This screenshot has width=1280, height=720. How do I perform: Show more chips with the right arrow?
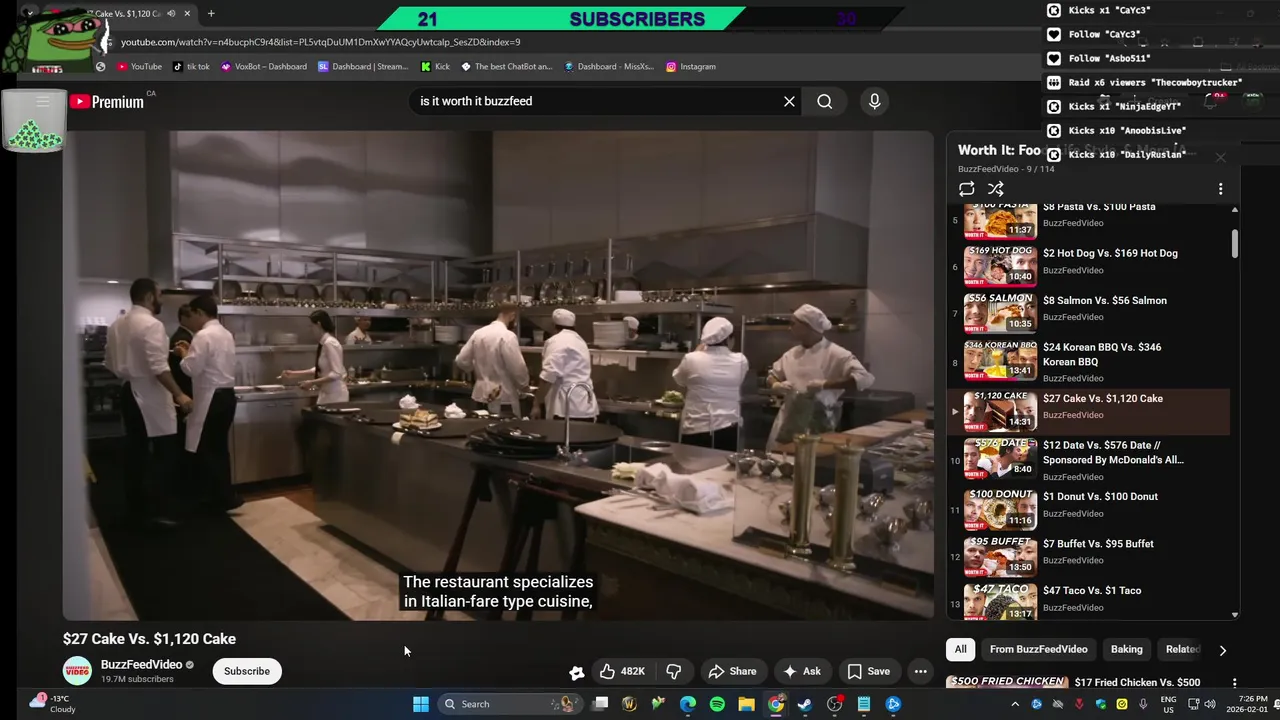pyautogui.click(x=1222, y=650)
